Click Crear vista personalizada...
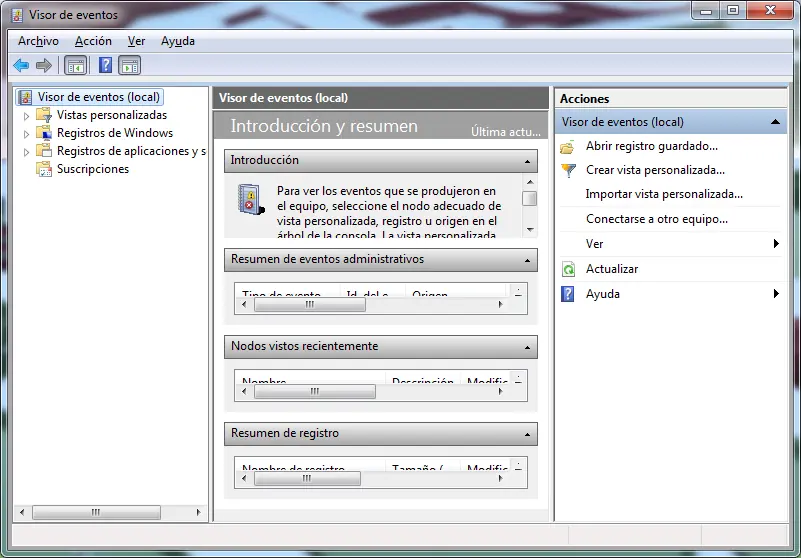Viewport: 801px width, 558px height. (655, 170)
